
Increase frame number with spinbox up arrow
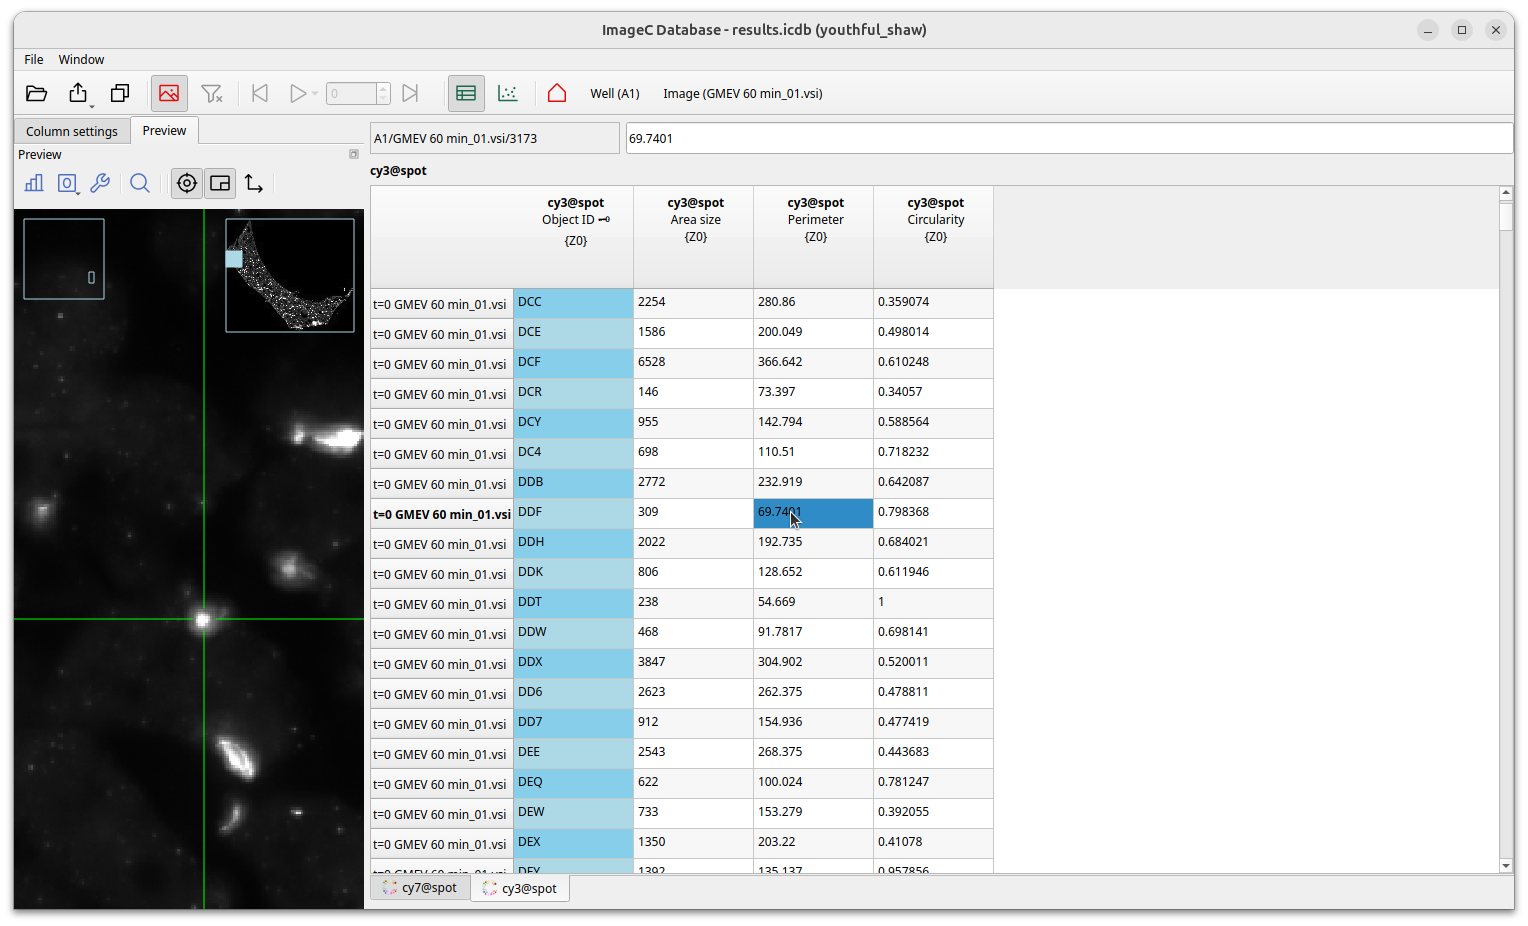pyautogui.click(x=383, y=88)
